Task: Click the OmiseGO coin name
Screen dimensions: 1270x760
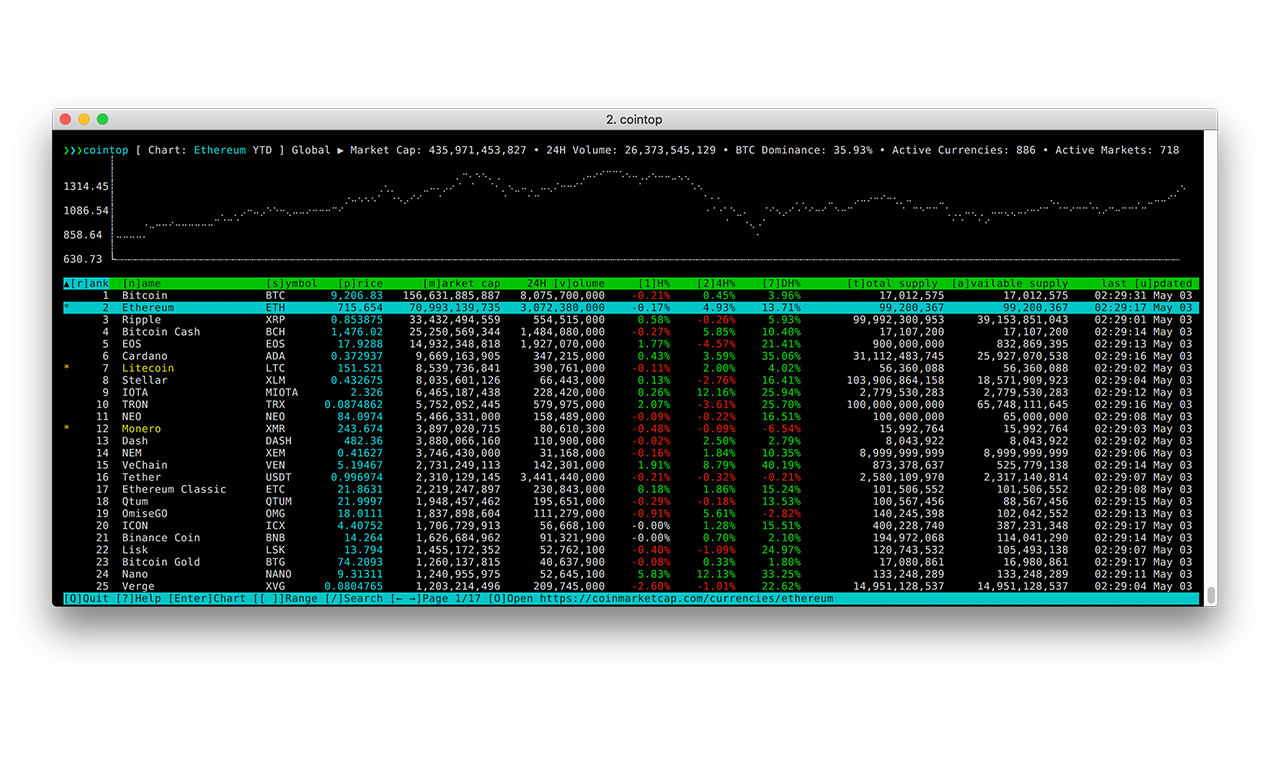Action: [145, 513]
